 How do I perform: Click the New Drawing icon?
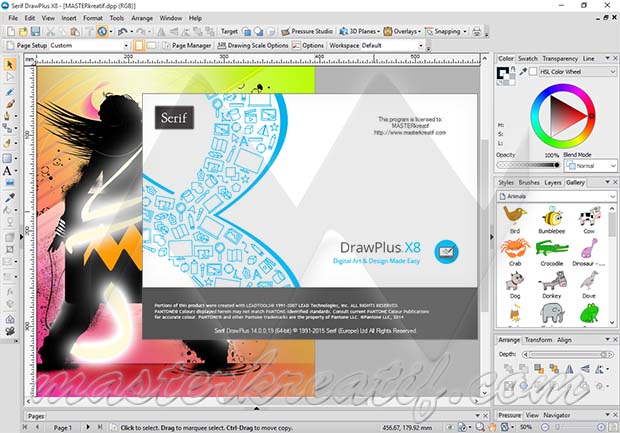pyautogui.click(x=11, y=31)
